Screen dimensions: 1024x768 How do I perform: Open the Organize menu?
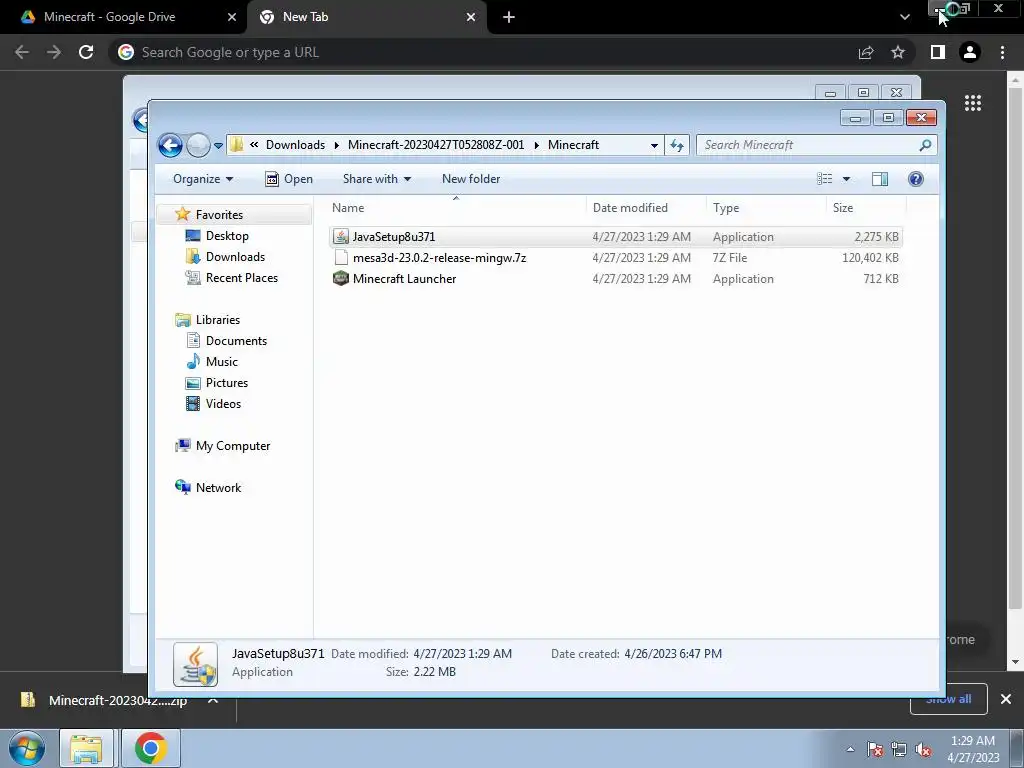tap(203, 179)
